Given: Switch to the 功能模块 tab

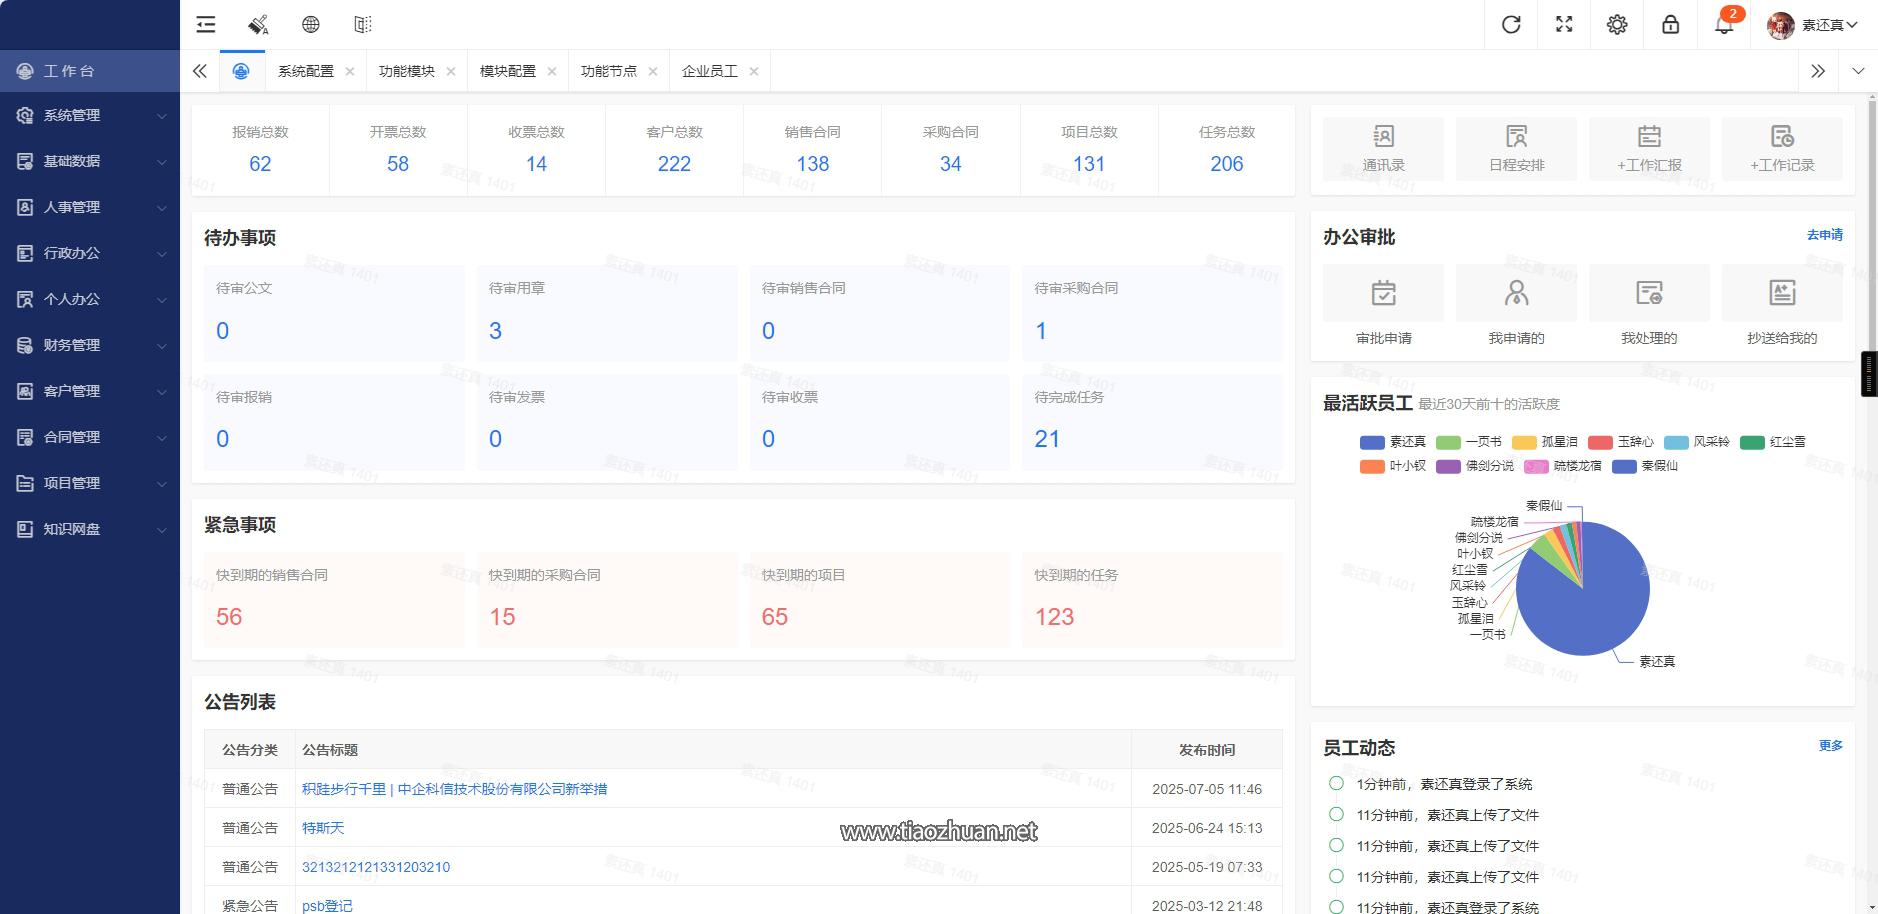Looking at the screenshot, I should [x=407, y=71].
